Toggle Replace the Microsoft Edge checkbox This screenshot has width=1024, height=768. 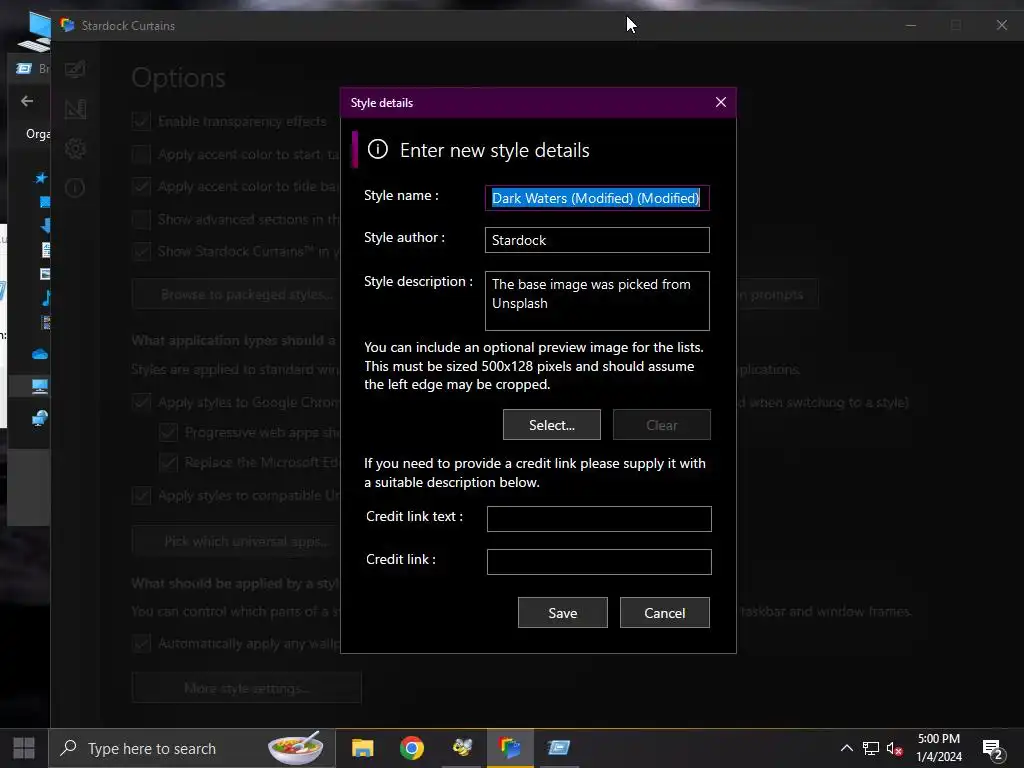coord(168,462)
